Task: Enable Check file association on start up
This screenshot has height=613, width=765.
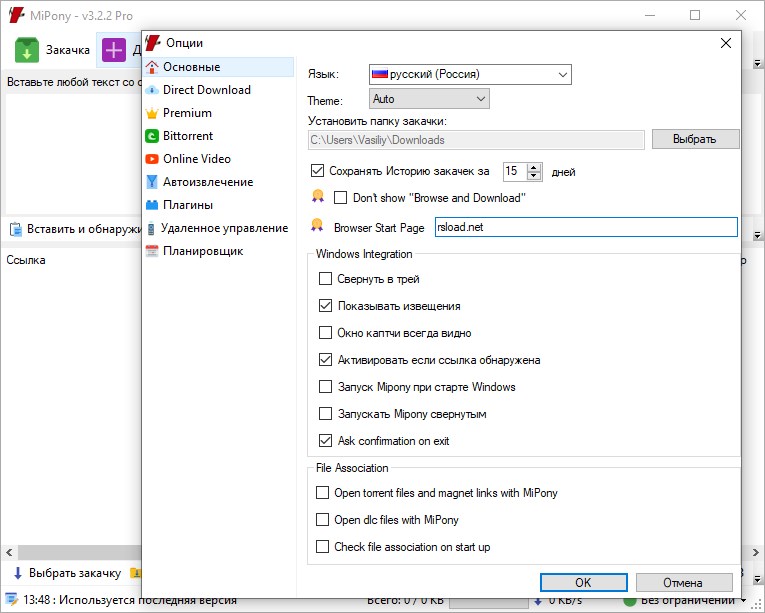Action: click(x=322, y=546)
